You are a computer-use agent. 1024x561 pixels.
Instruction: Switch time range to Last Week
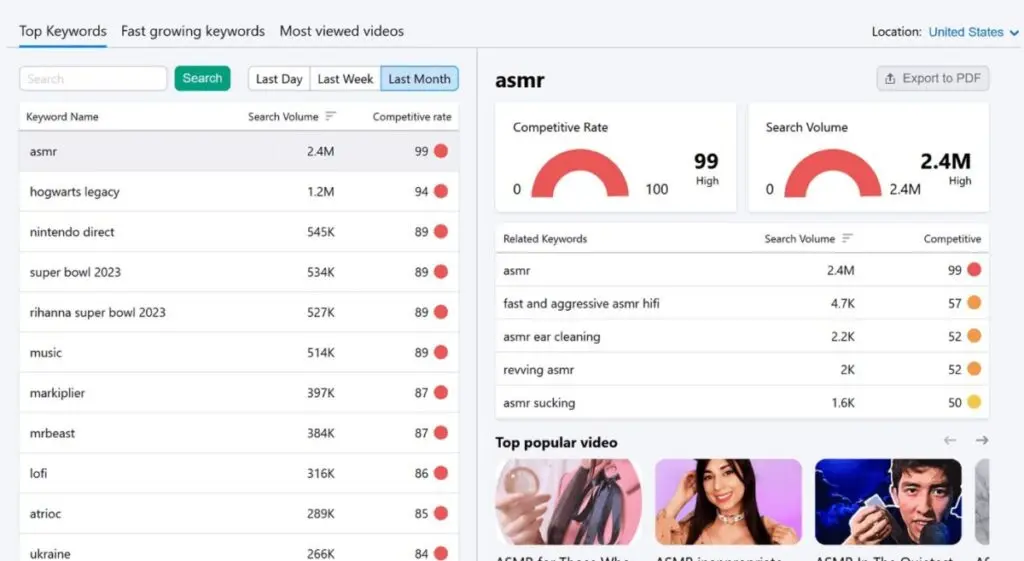point(345,79)
